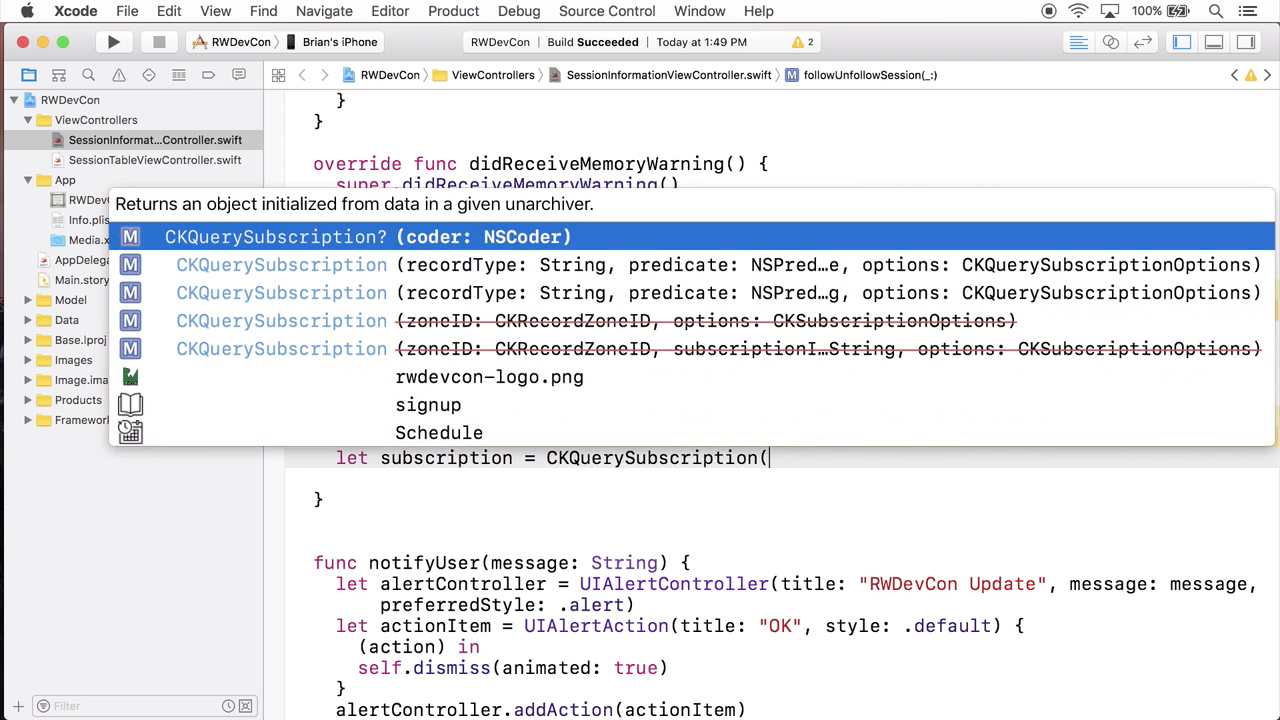Screen dimensions: 1280x720
Task: Go forward in editor history
Action: [325, 75]
